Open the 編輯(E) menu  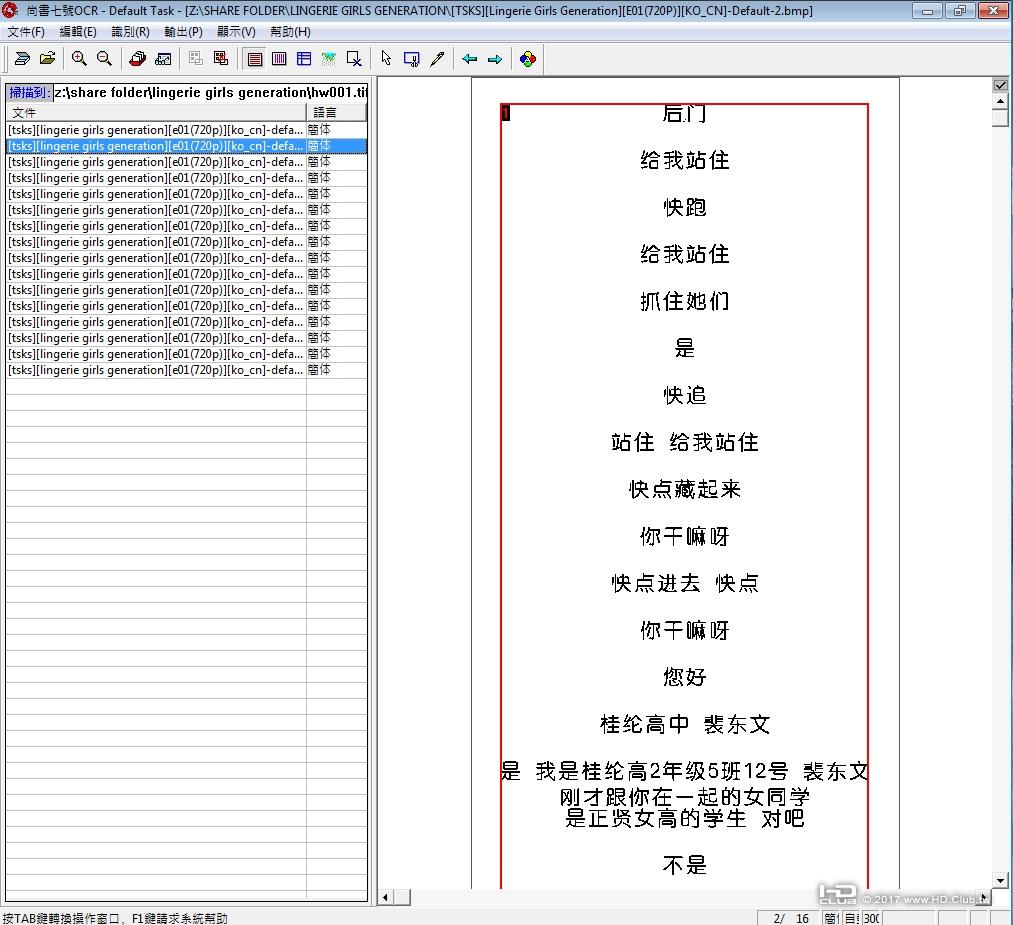(78, 32)
